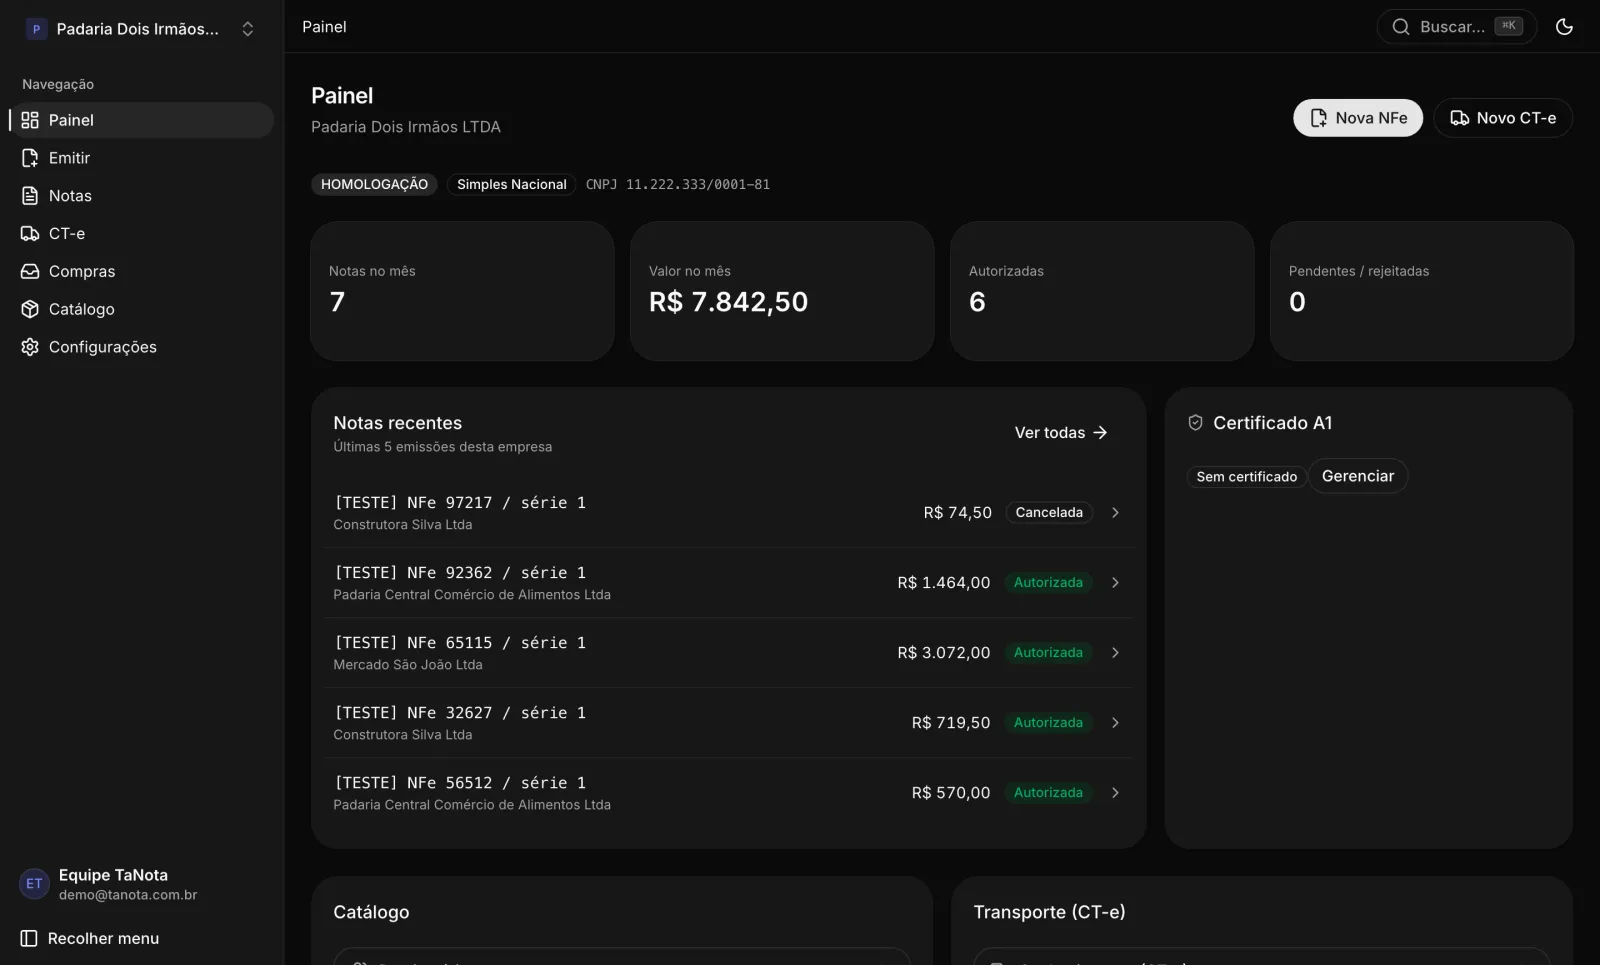Open note [TESTE] NFe 92362 / série 1
Viewport: 1600px width, 965px height.
(x=728, y=583)
